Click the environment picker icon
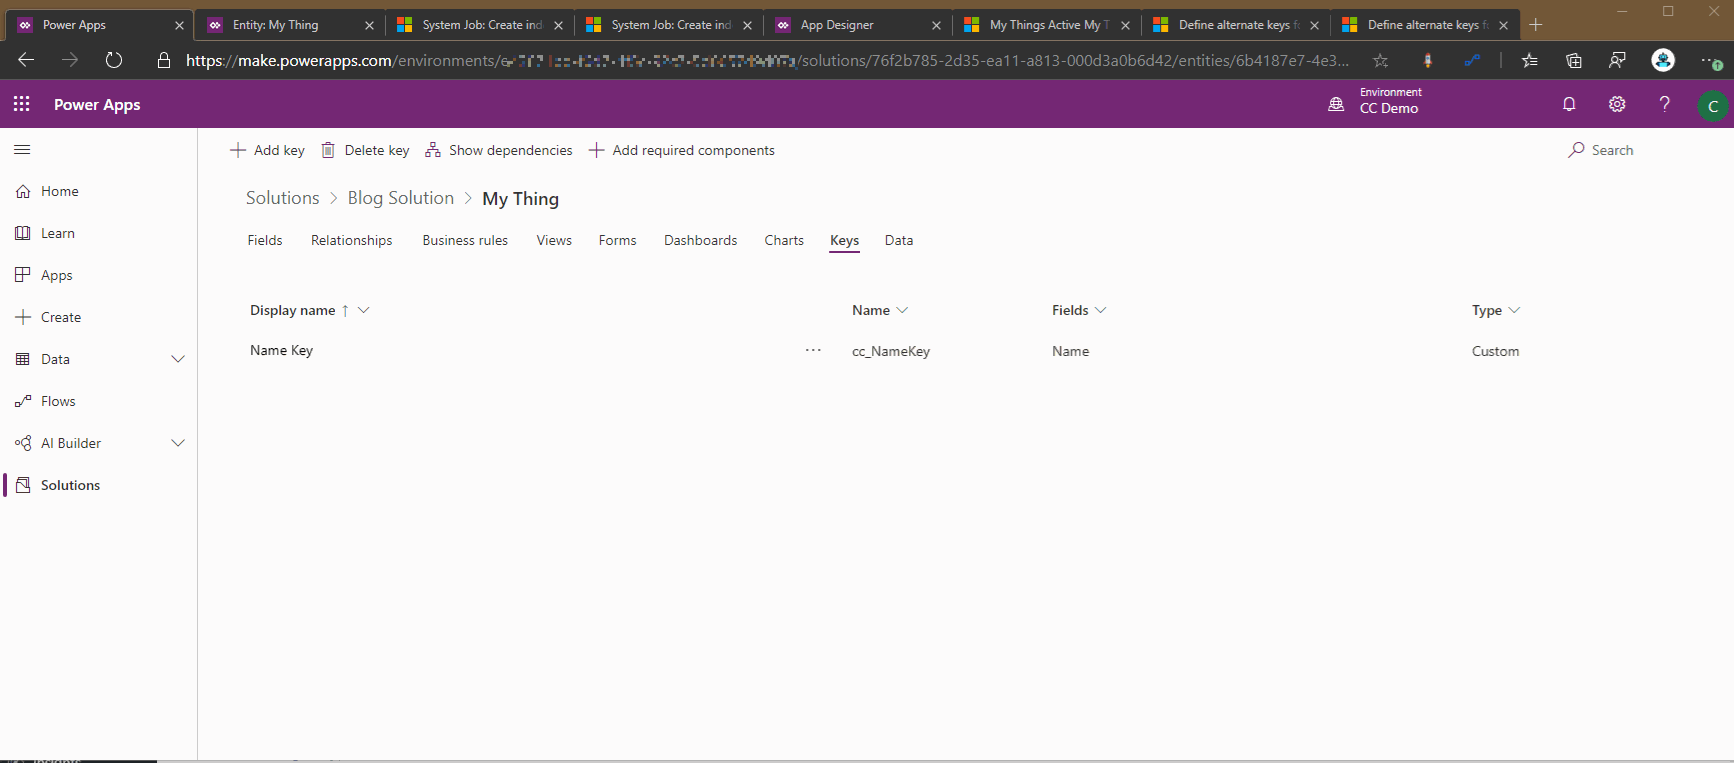 point(1336,104)
